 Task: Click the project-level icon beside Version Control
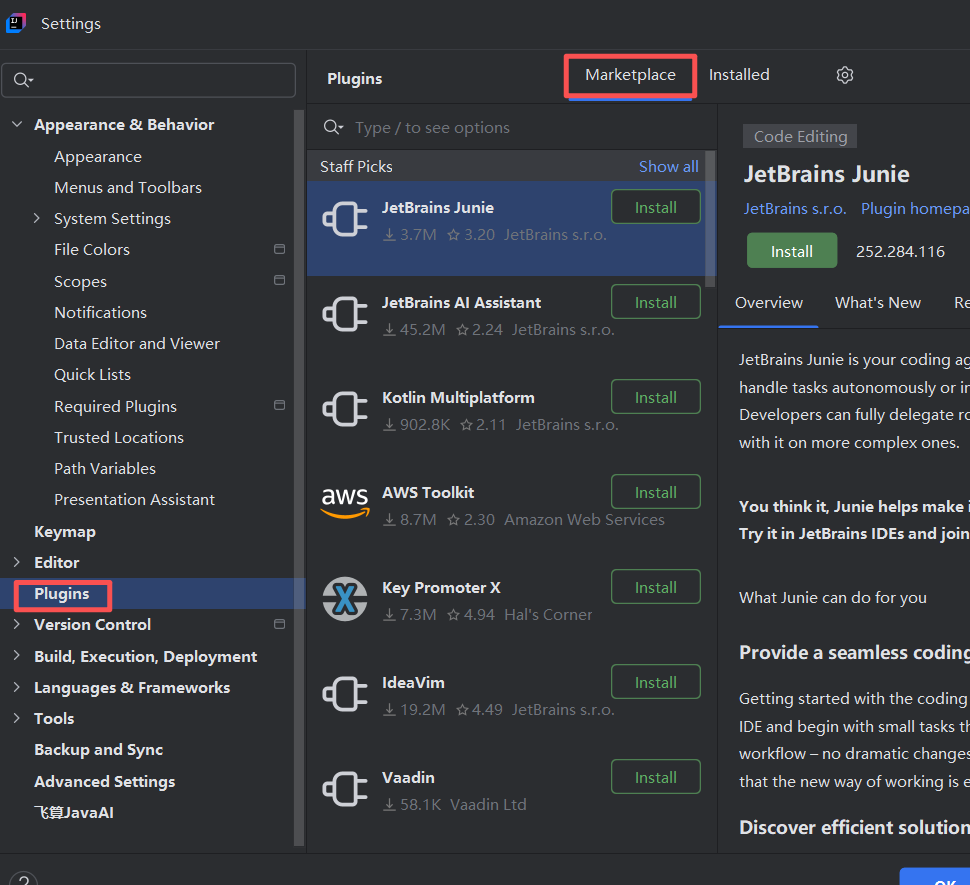(280, 624)
